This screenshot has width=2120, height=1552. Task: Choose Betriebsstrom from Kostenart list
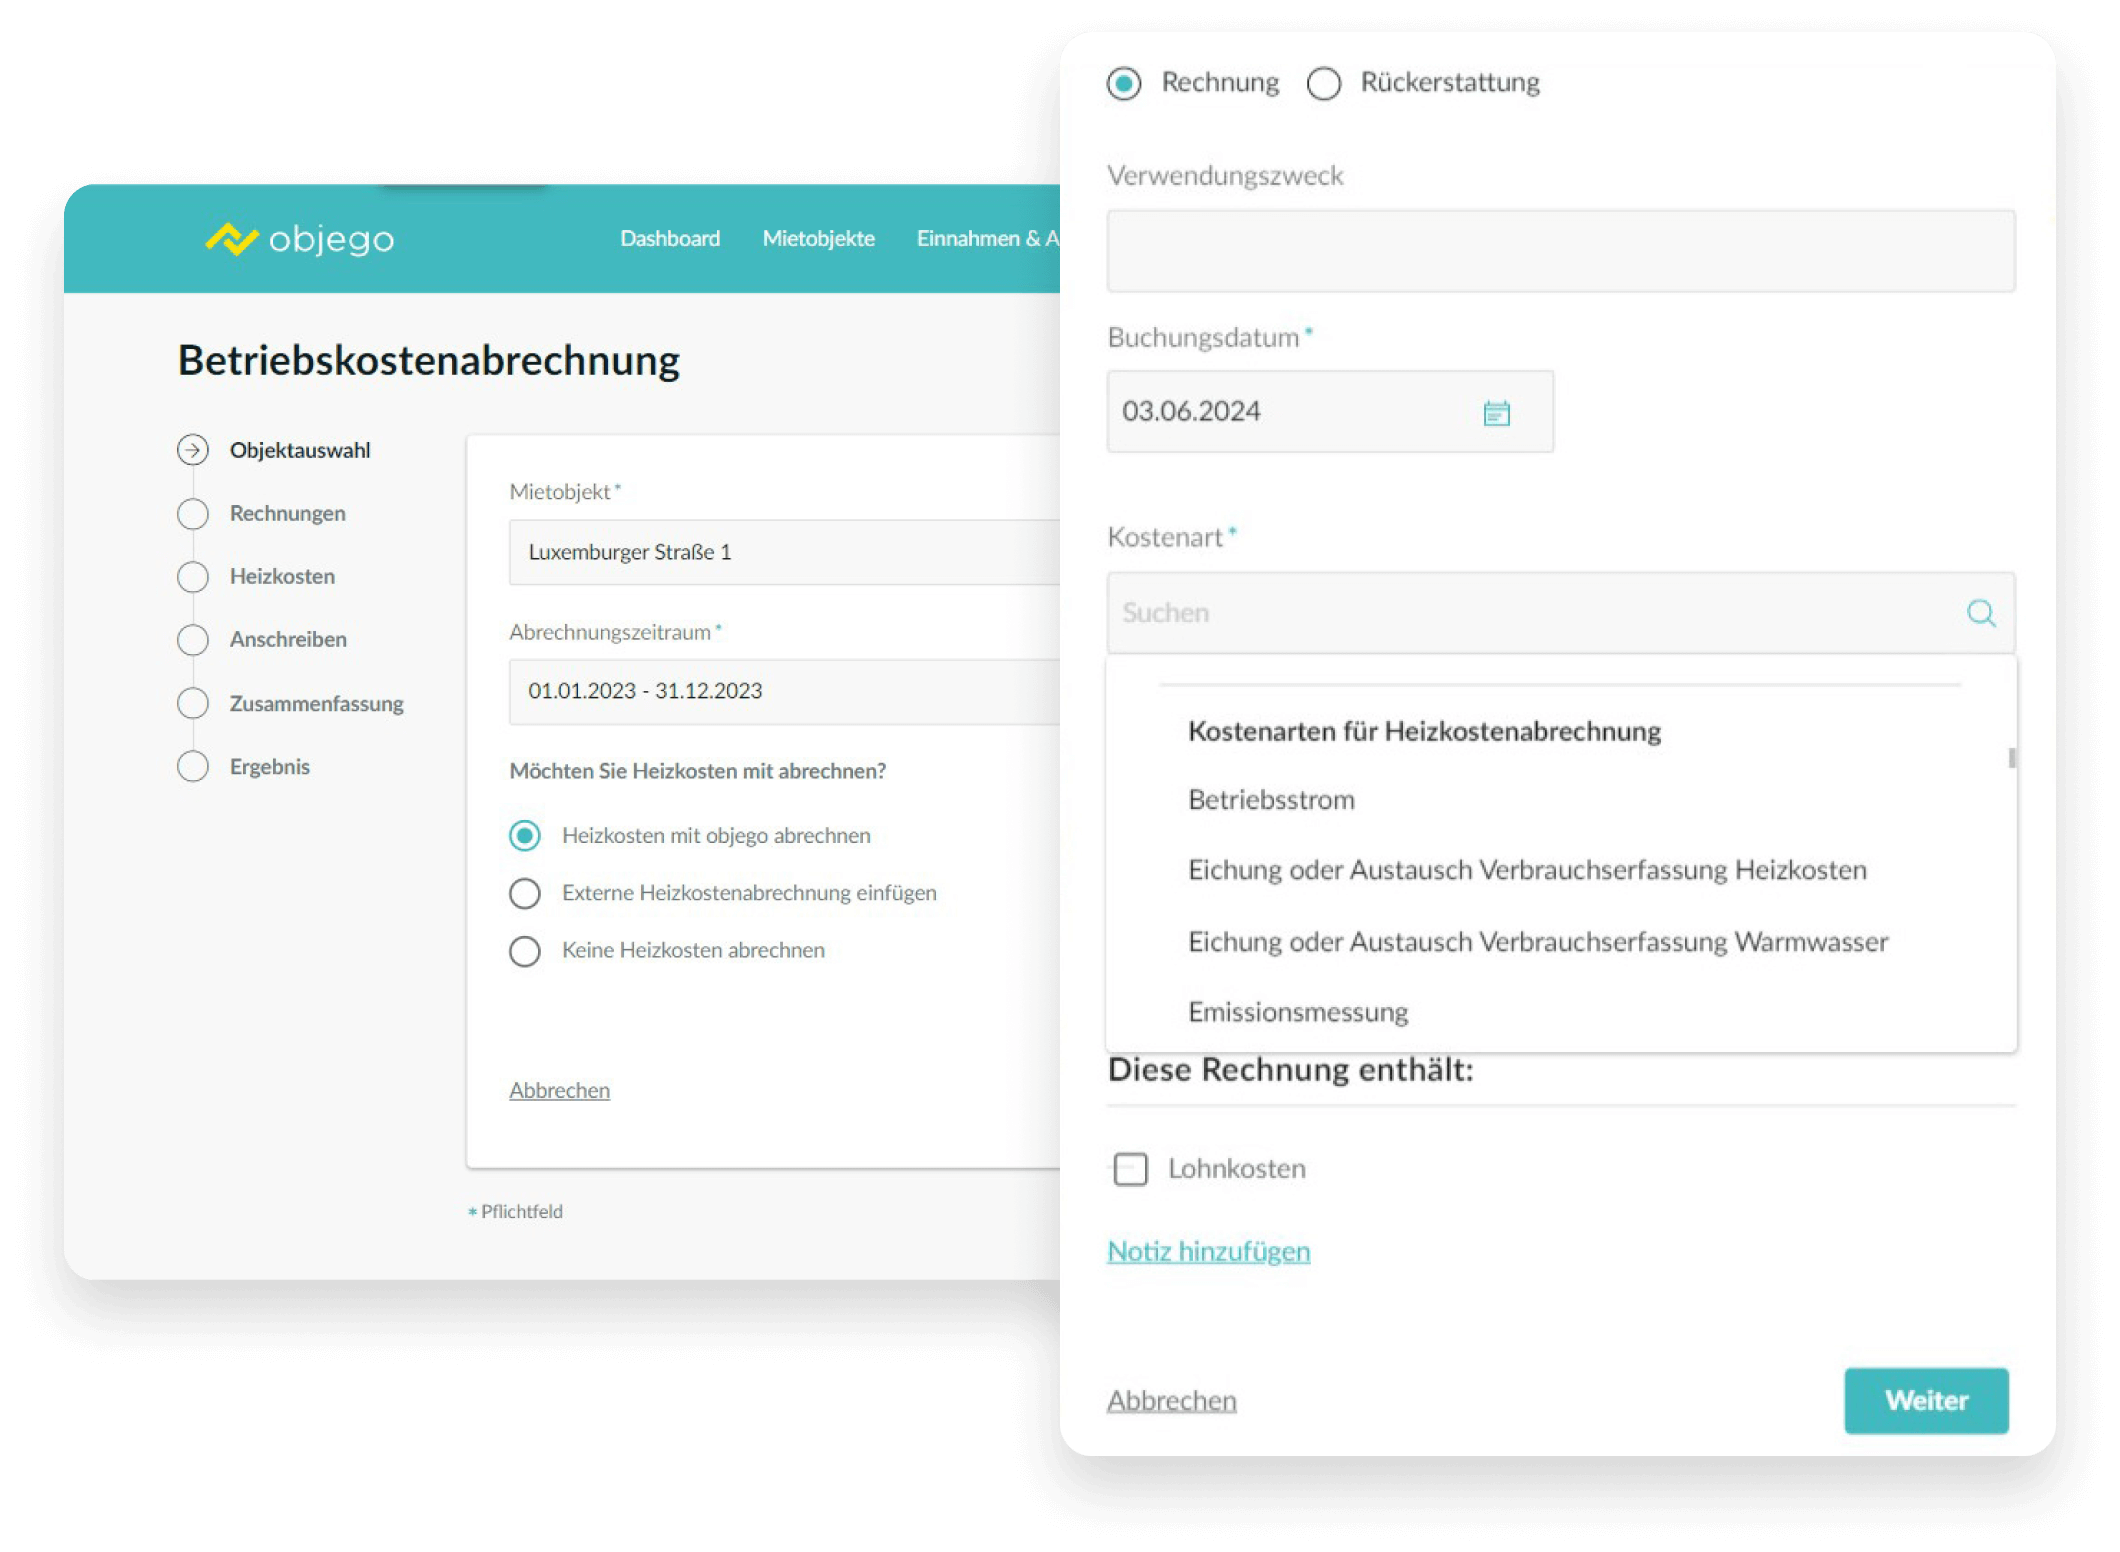(x=1271, y=800)
